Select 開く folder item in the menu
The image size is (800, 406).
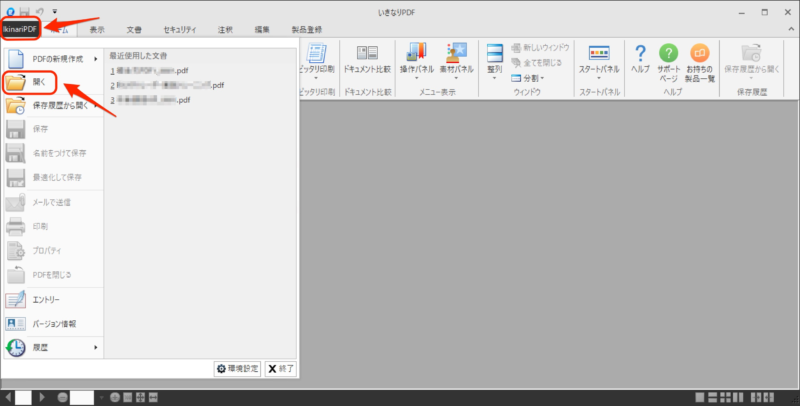(x=29, y=82)
